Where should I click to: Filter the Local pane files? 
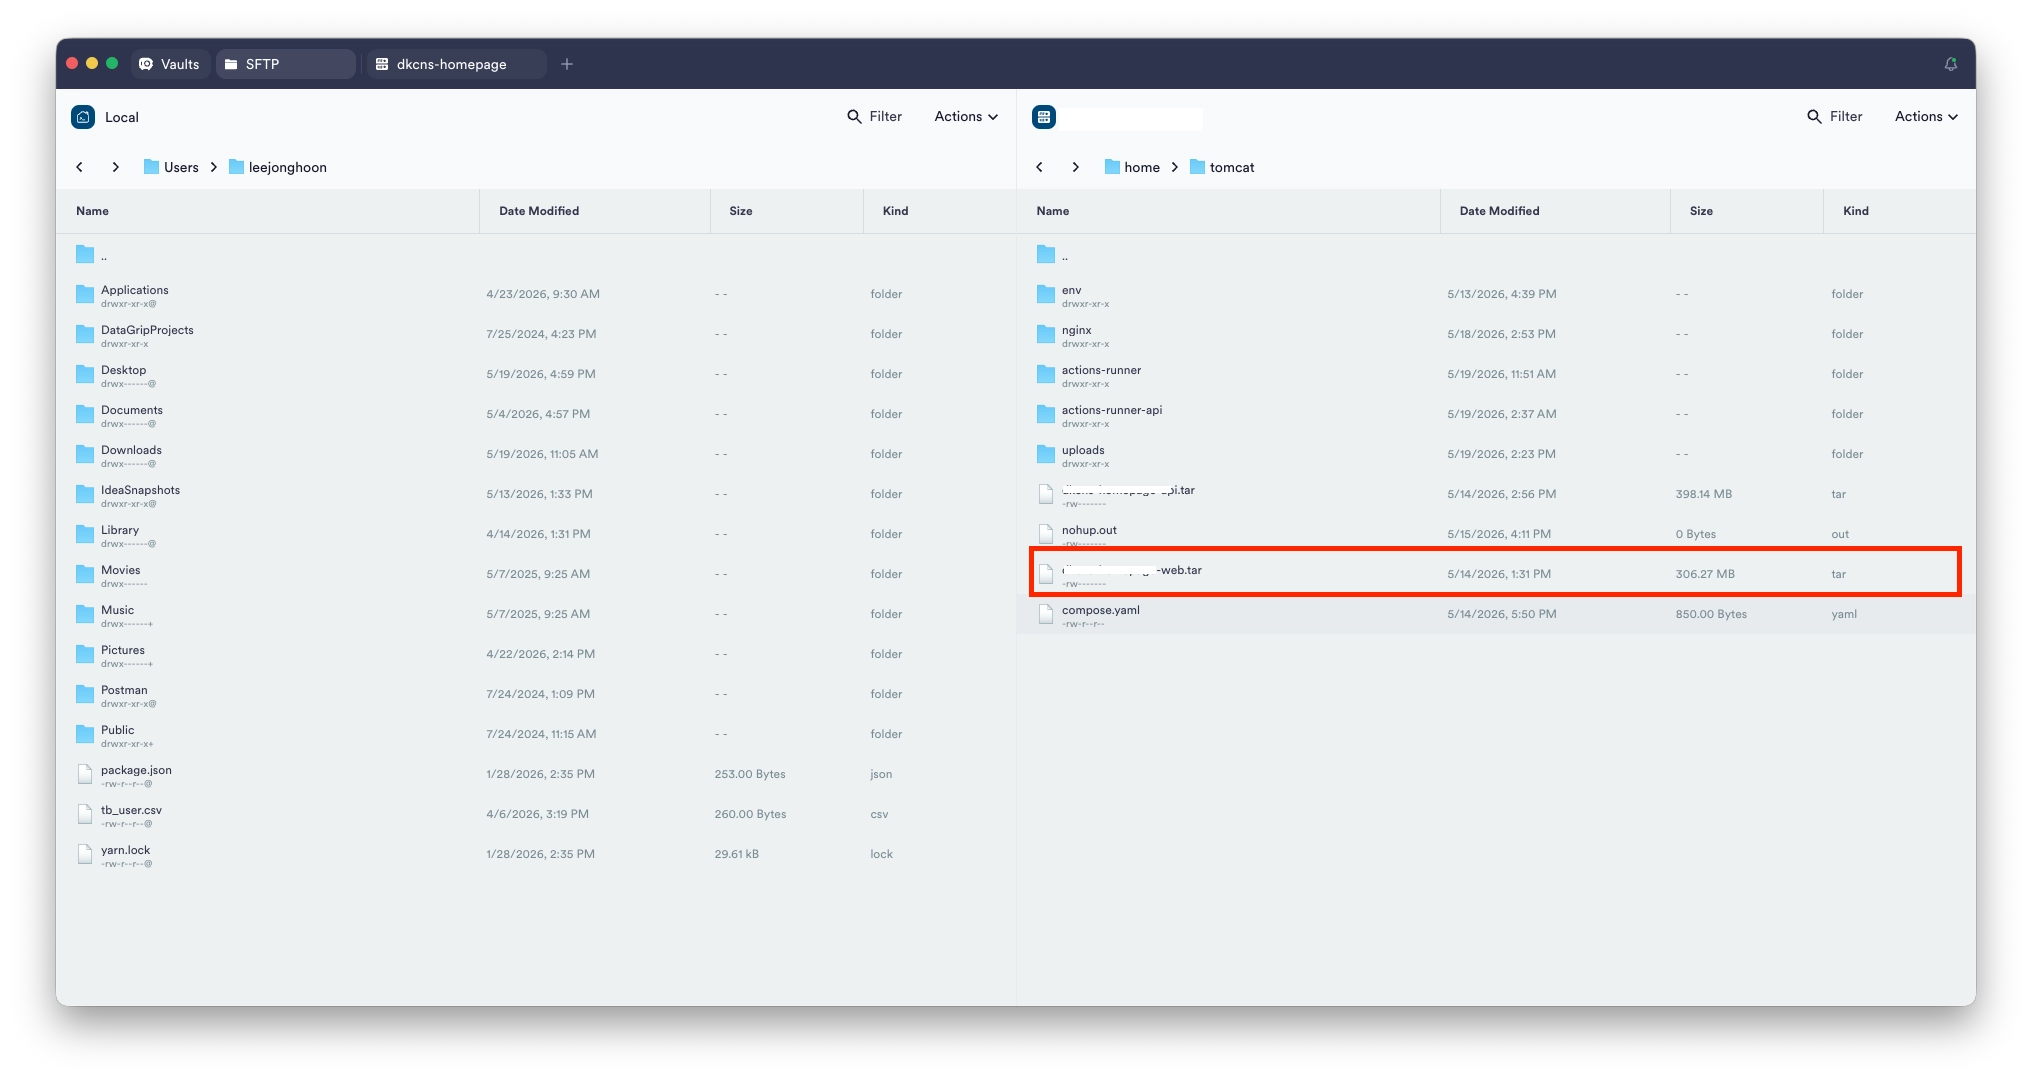[875, 117]
